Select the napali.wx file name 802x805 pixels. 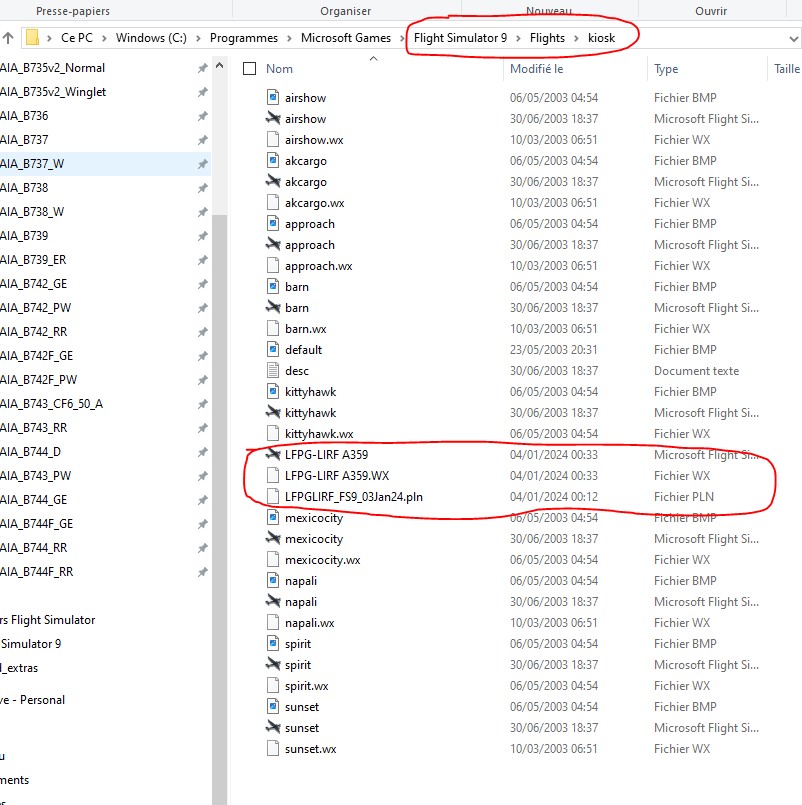(310, 623)
